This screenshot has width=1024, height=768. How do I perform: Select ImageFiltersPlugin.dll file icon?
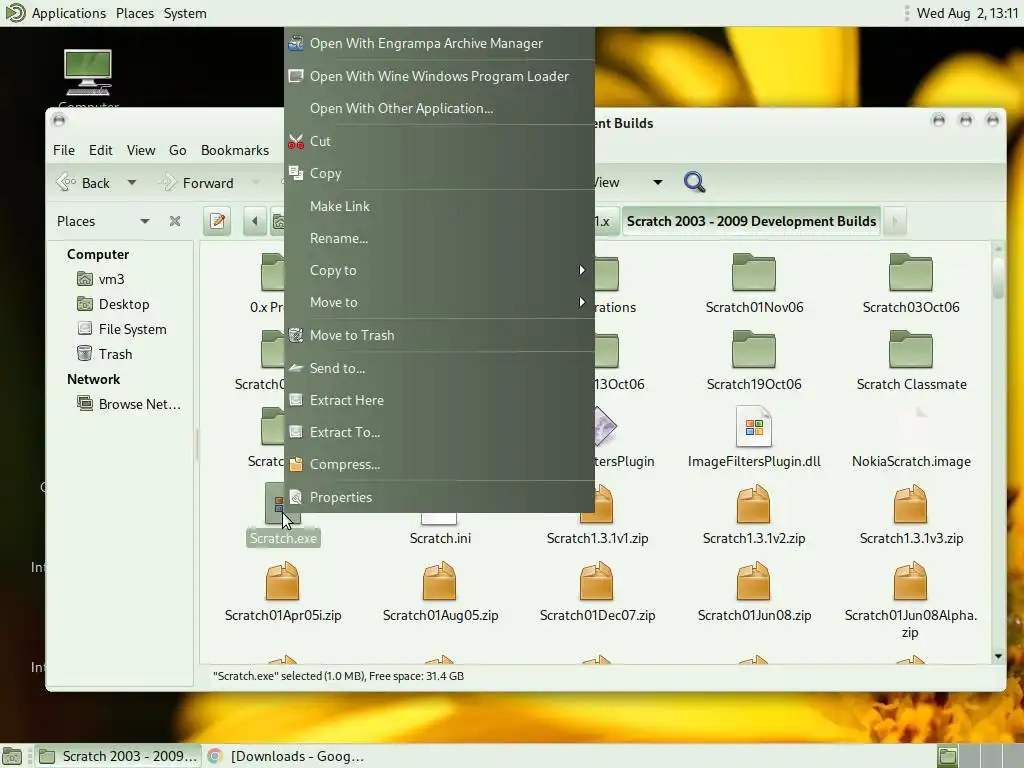point(754,426)
